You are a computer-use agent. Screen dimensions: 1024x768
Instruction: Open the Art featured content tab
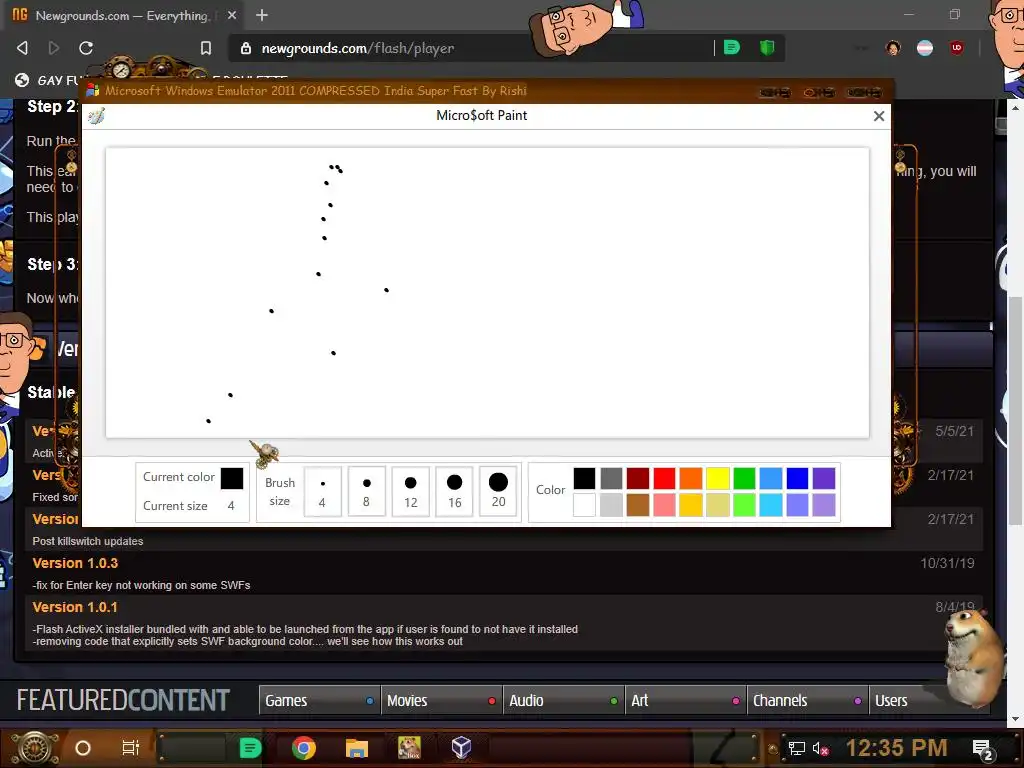pos(686,700)
